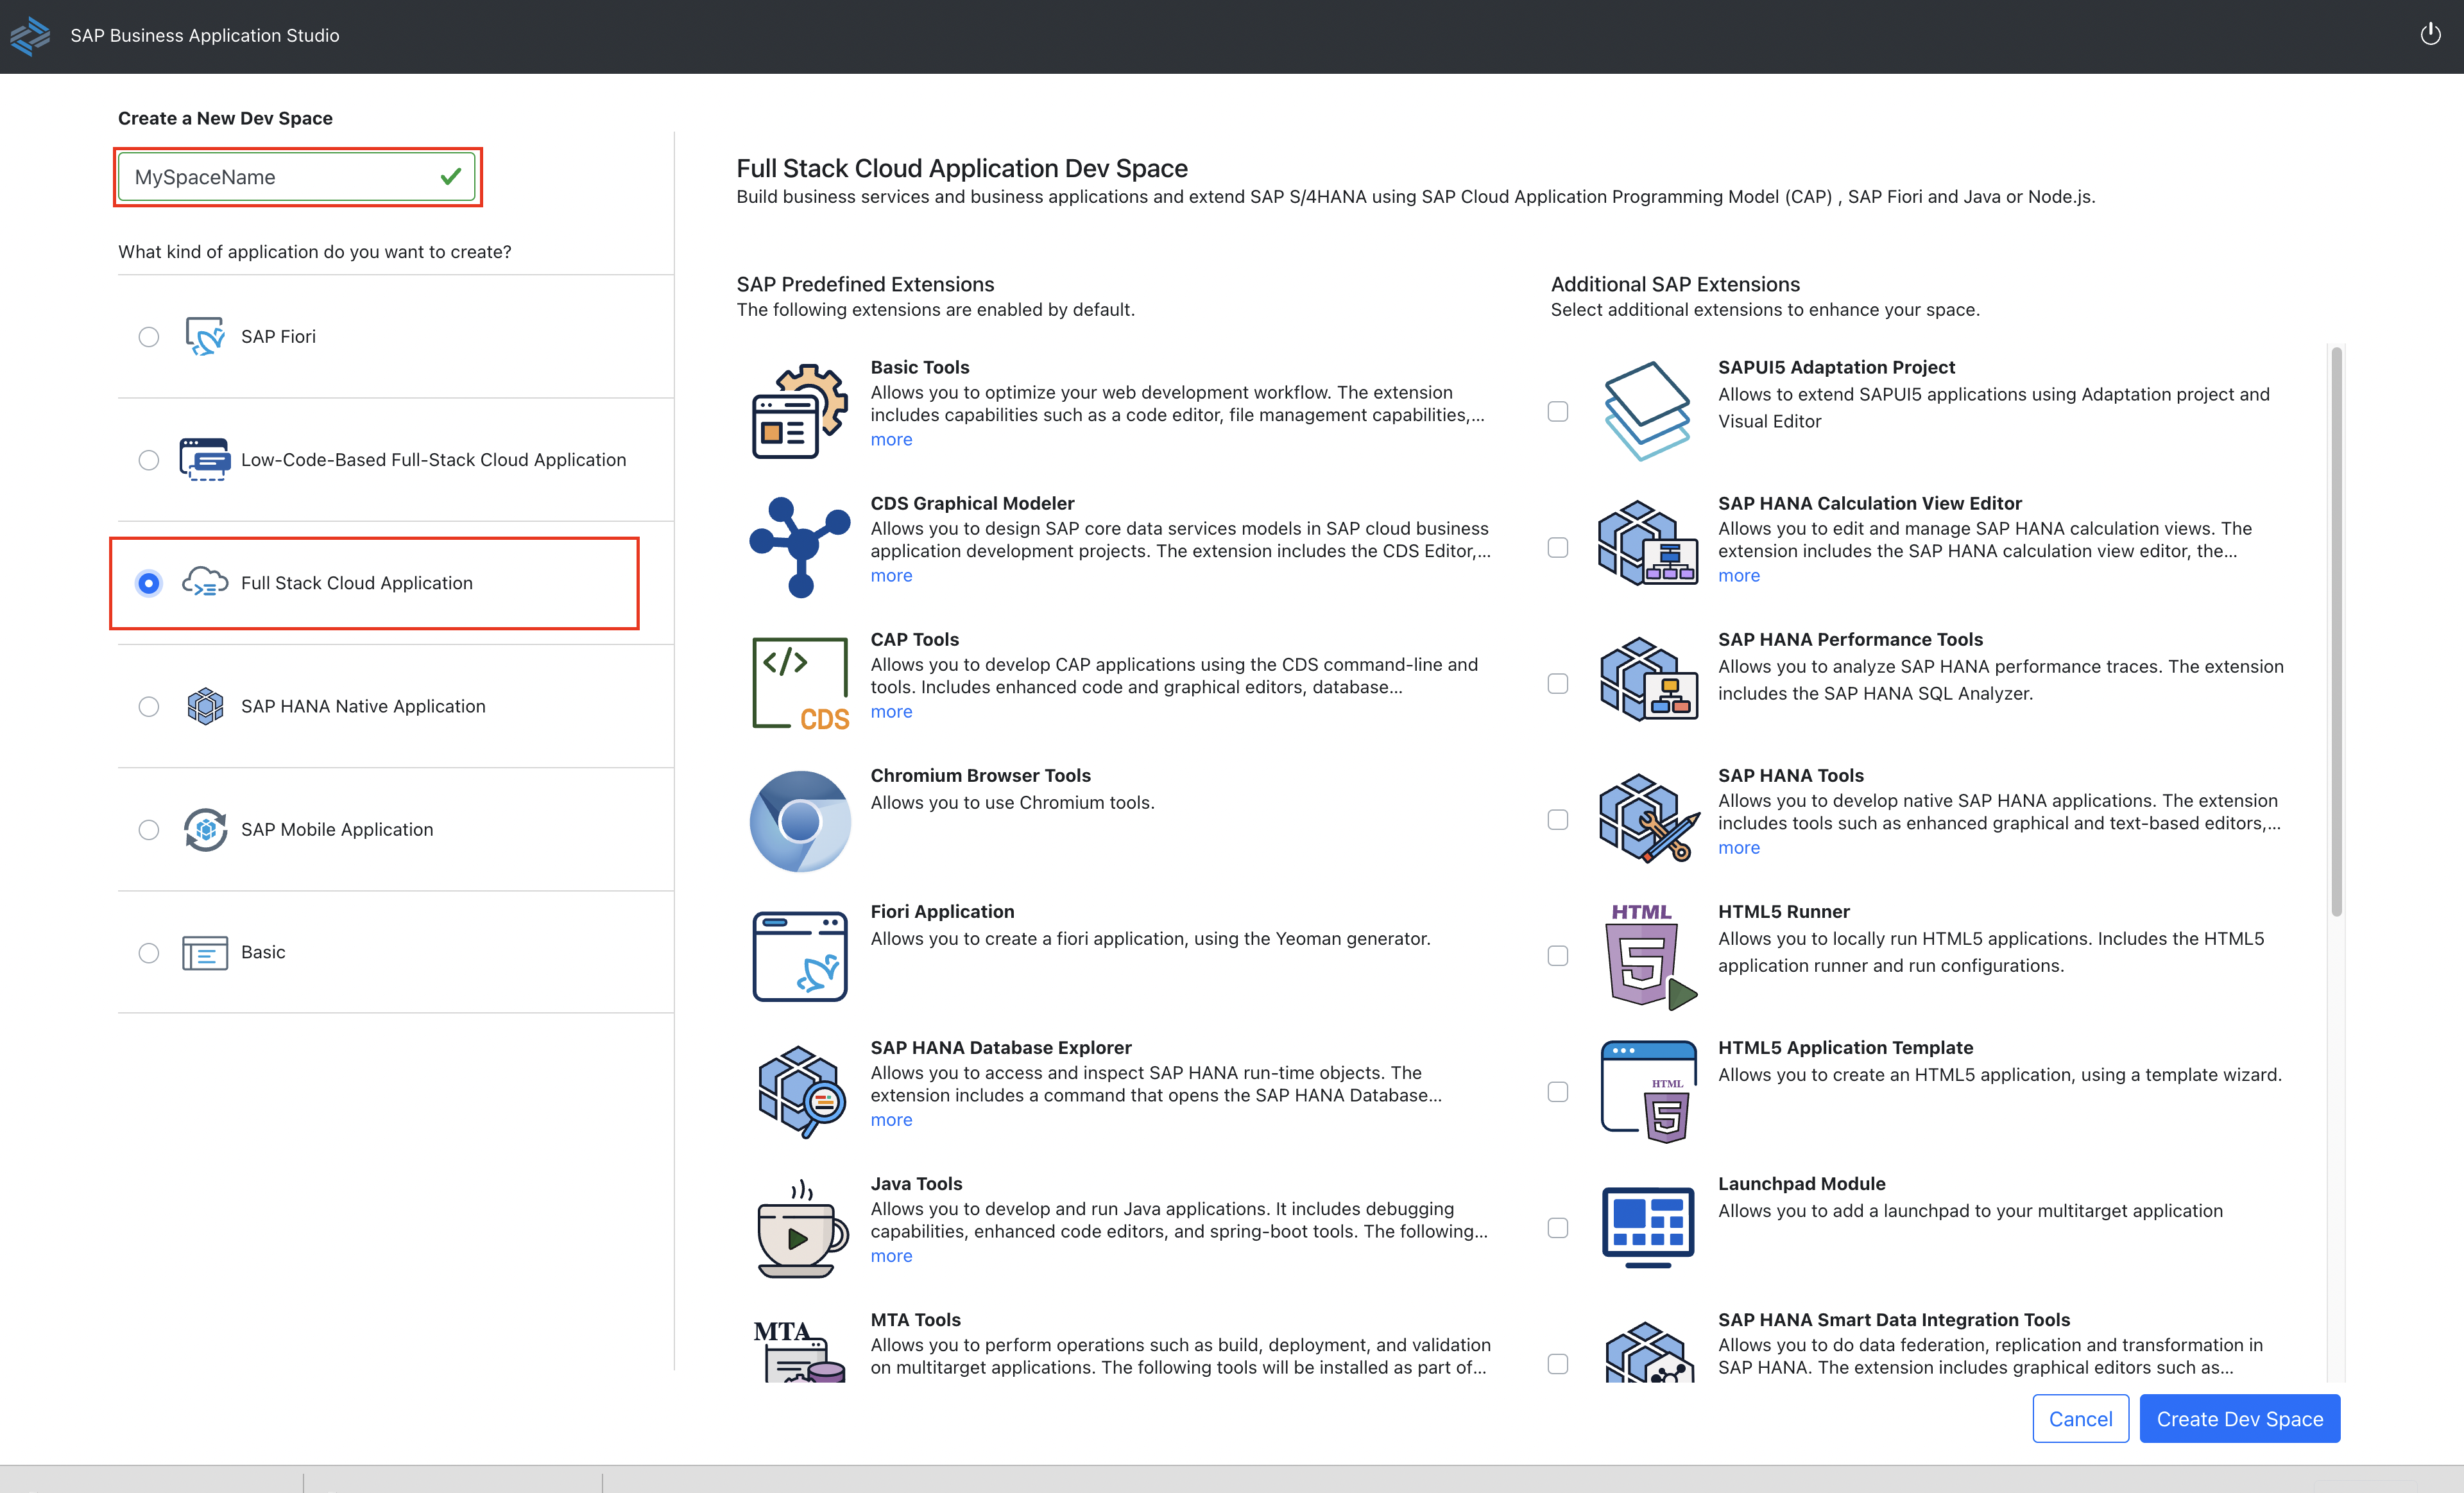Click the SAP Mobile Application icon
This screenshot has width=2464, height=1493.
pos(205,829)
